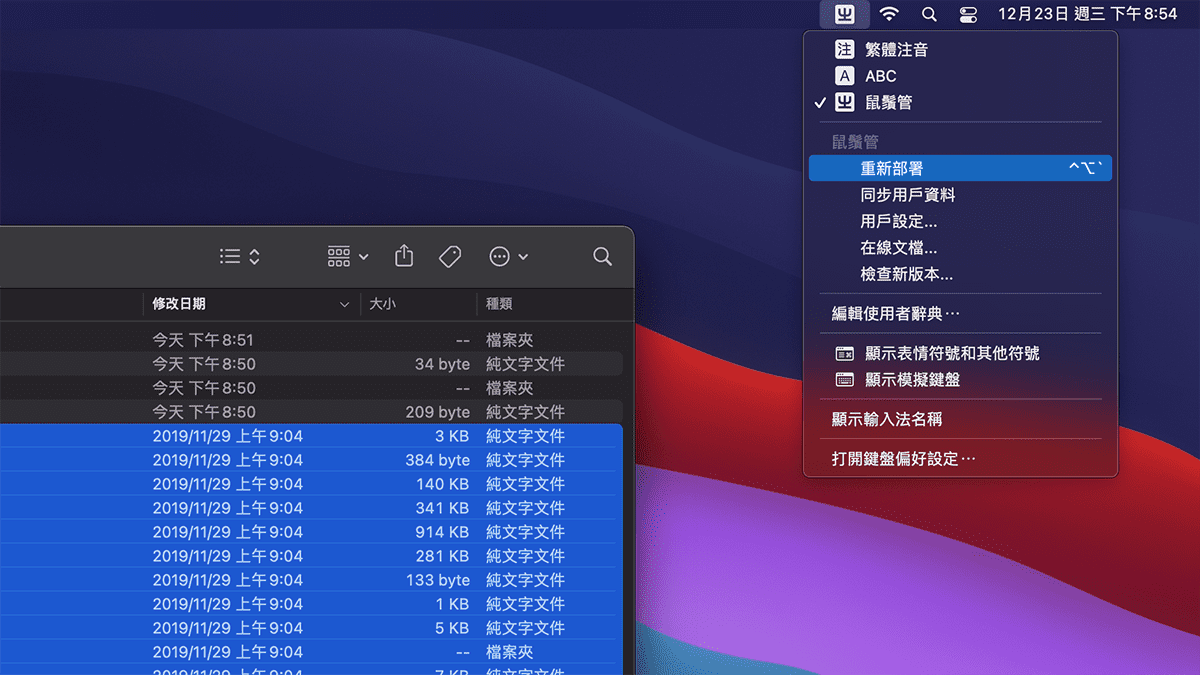The width and height of the screenshot is (1200, 675).
Task: Click the Finder tags icon
Action: (x=450, y=257)
